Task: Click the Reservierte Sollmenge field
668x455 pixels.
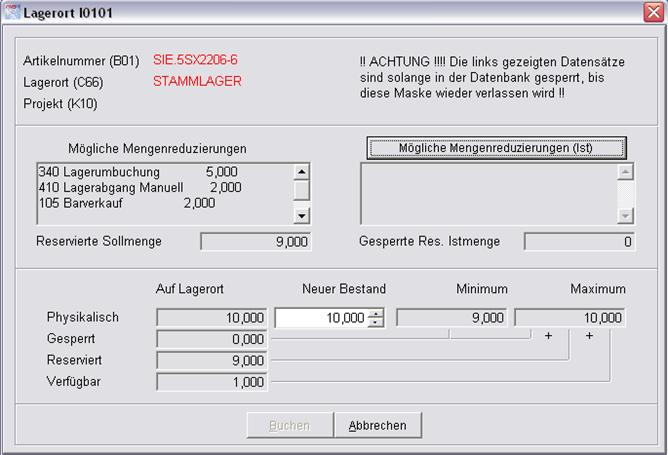Action: [256, 241]
